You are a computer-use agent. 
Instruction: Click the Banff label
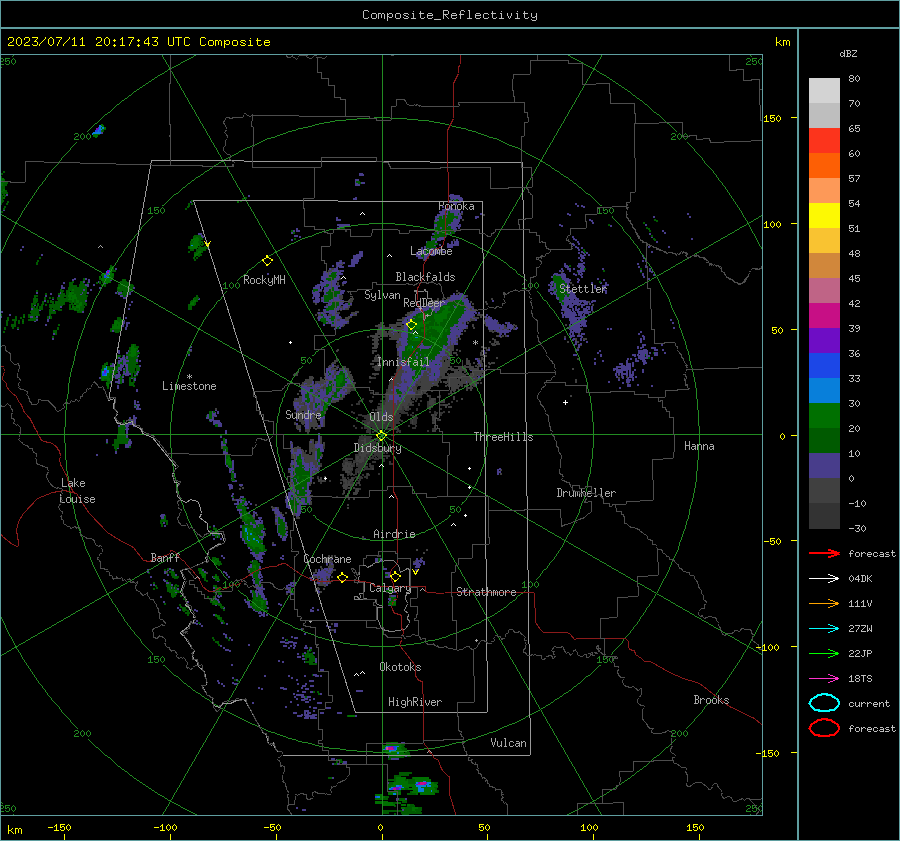[x=165, y=557]
